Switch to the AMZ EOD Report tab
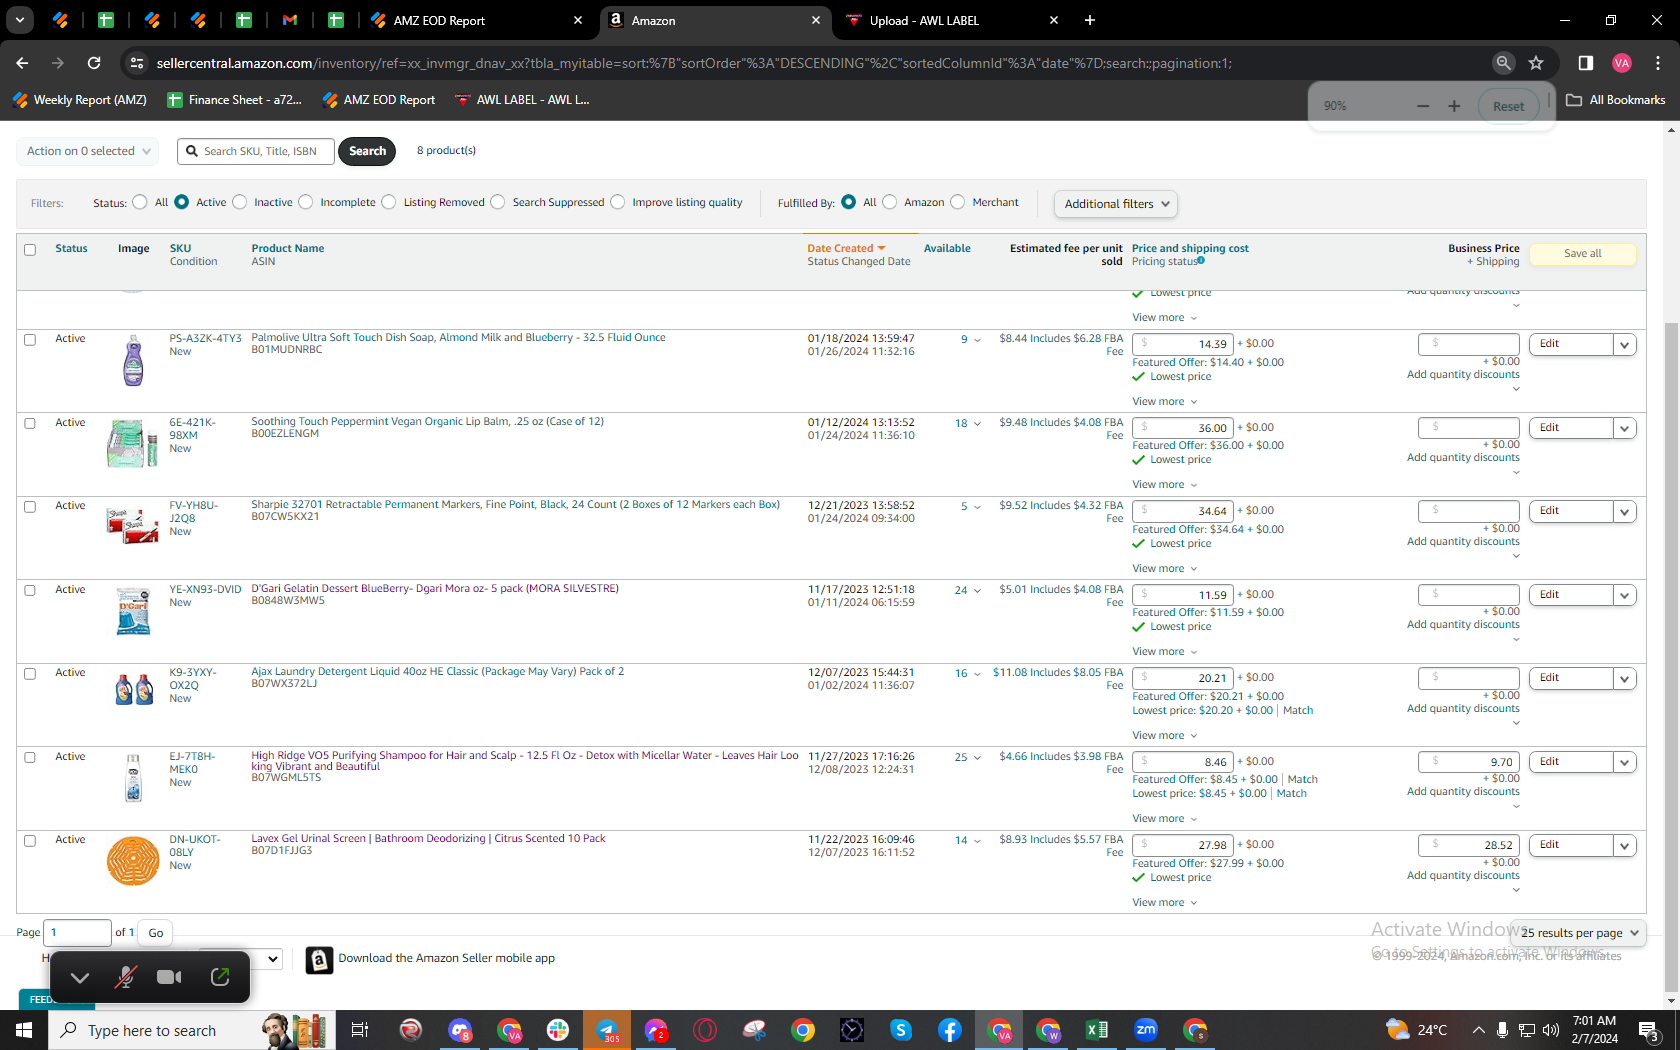 [x=475, y=20]
